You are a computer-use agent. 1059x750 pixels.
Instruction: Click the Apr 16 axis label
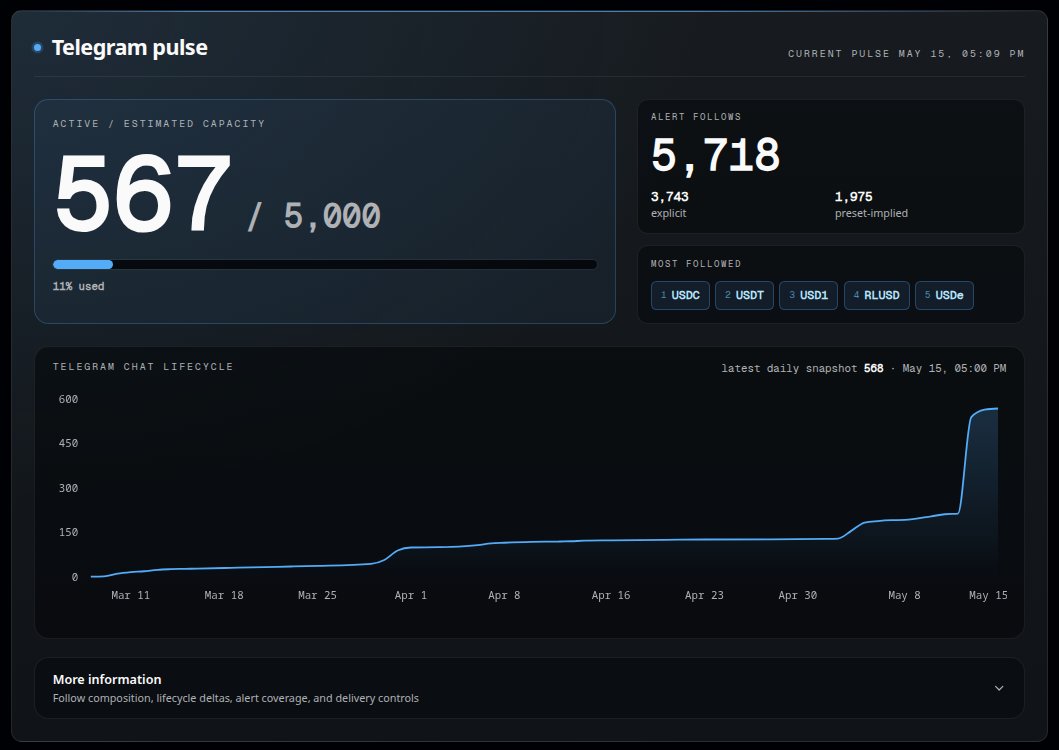[x=611, y=595]
